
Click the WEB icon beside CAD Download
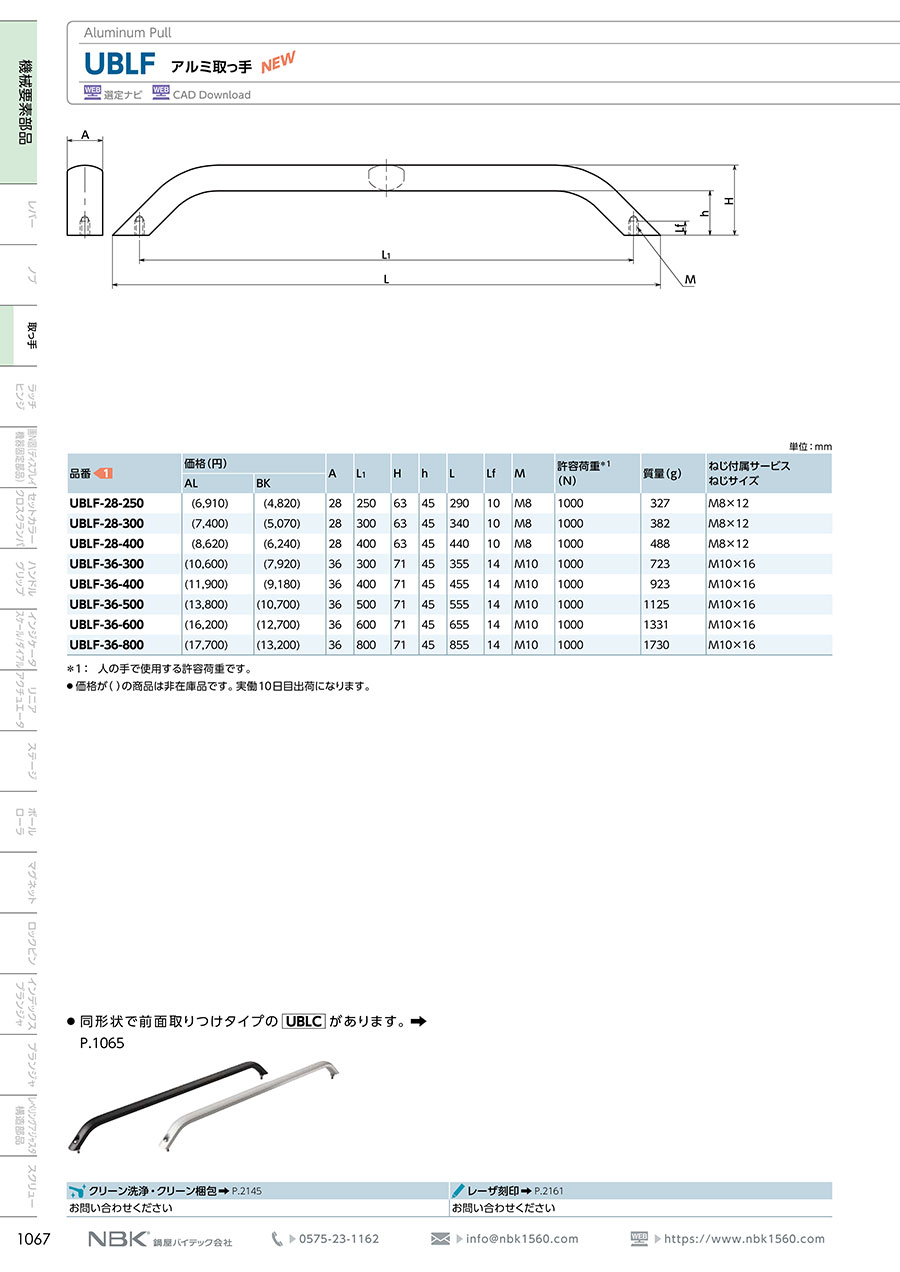tap(160, 93)
